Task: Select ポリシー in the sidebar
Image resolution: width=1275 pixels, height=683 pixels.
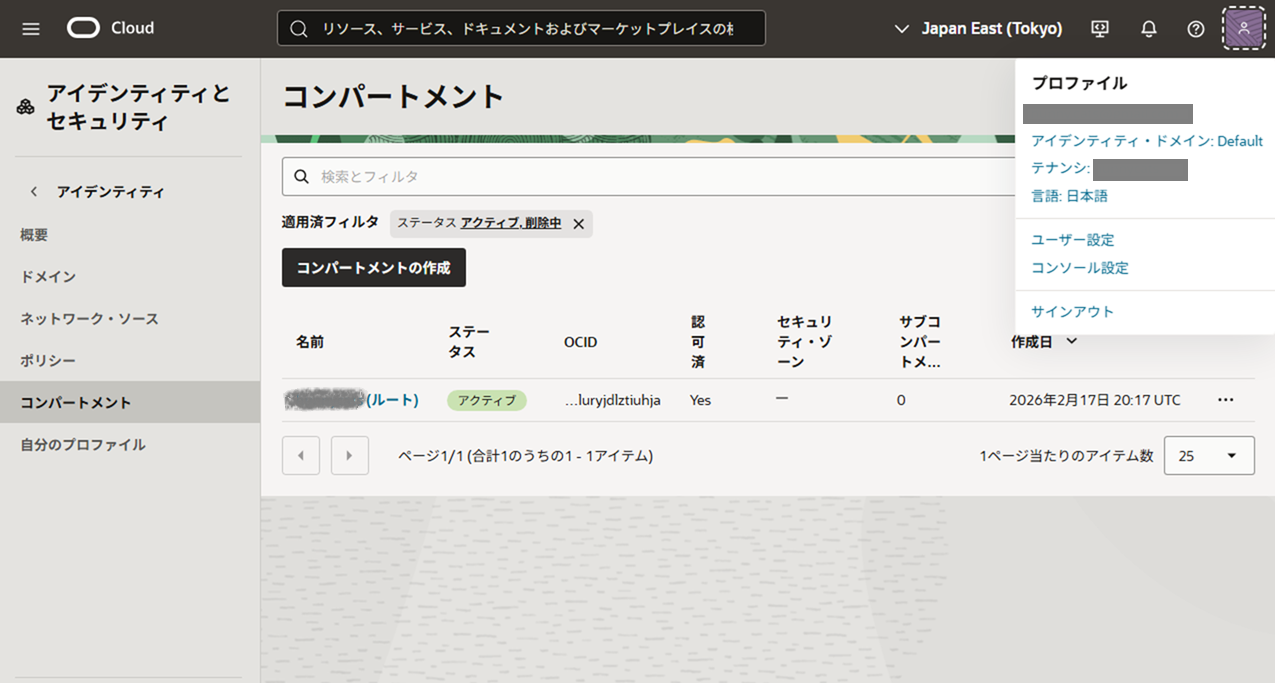Action: point(48,360)
